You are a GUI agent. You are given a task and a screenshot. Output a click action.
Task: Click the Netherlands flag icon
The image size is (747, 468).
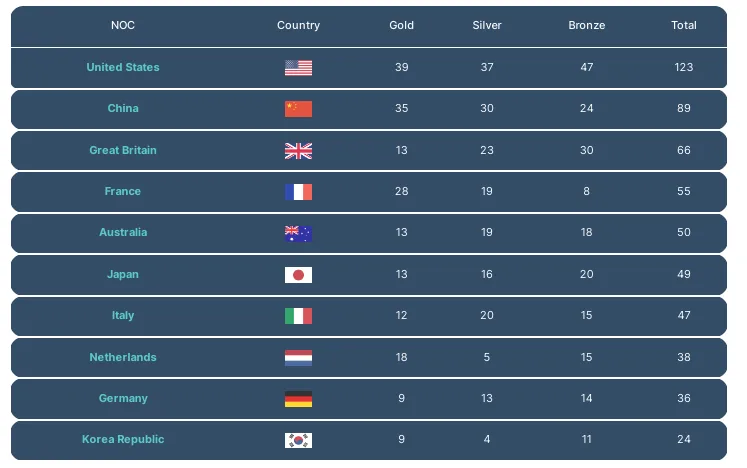pyautogui.click(x=298, y=358)
